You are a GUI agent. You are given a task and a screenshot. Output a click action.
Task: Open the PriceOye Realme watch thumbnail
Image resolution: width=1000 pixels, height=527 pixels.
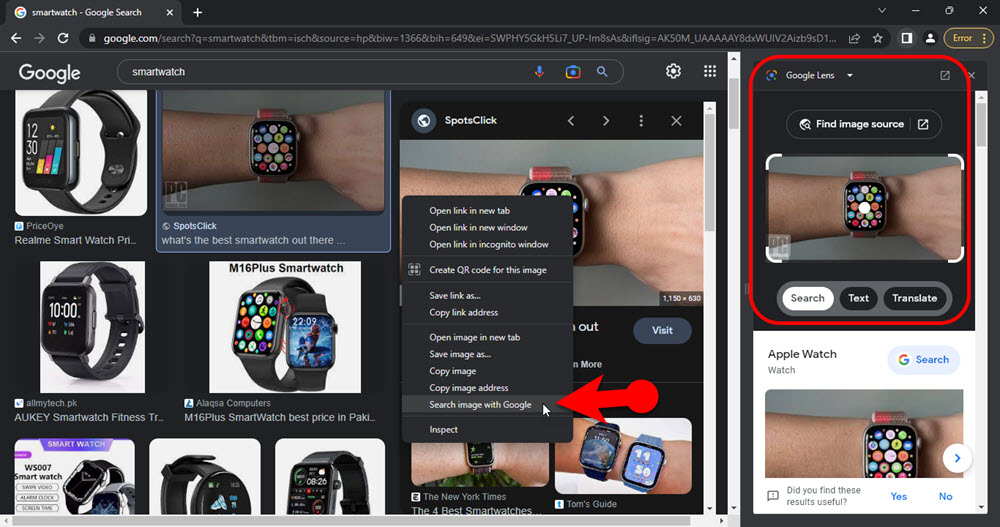tap(81, 152)
